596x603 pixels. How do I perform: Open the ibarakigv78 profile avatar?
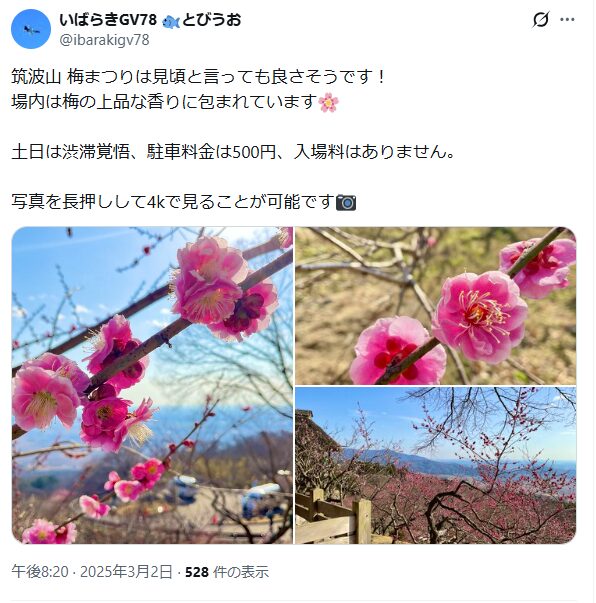pyautogui.click(x=31, y=29)
